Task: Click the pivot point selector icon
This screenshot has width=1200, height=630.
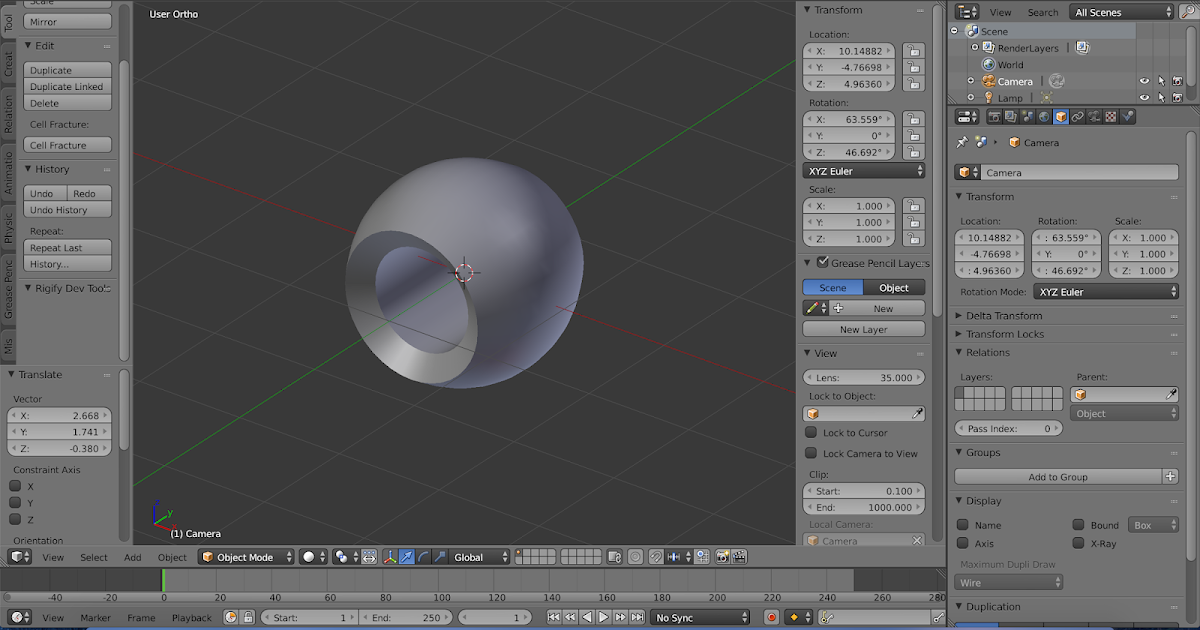Action: click(345, 557)
